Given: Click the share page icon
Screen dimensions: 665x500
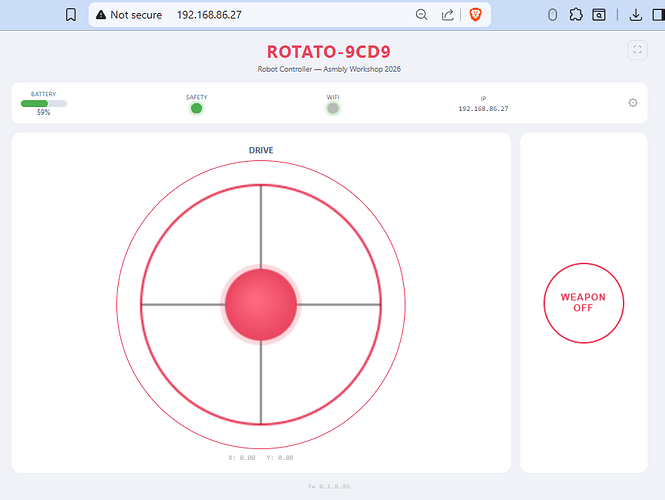Looking at the screenshot, I should [448, 15].
